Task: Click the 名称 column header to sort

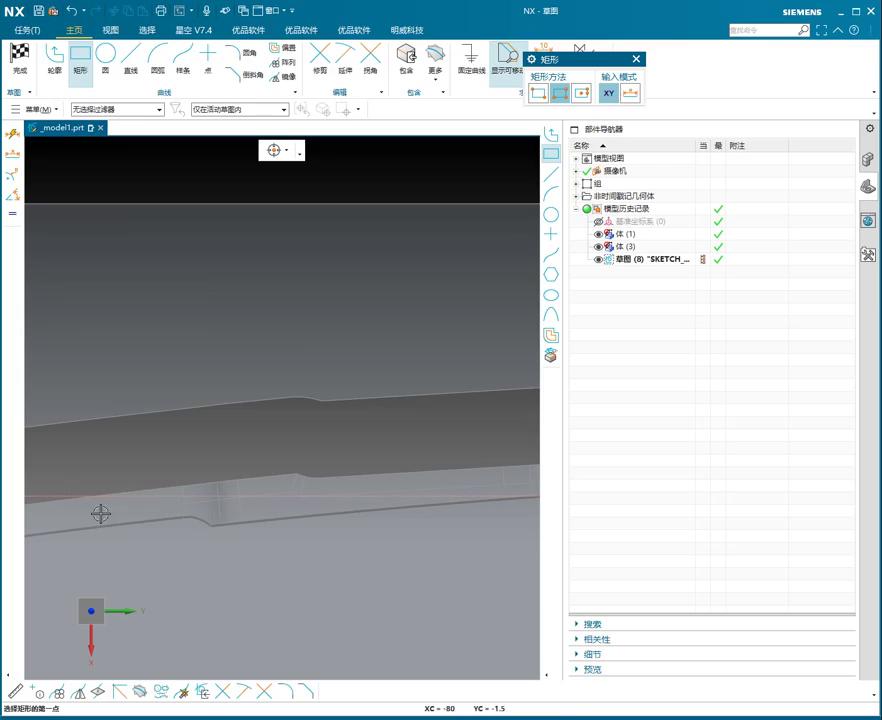Action: click(581, 146)
